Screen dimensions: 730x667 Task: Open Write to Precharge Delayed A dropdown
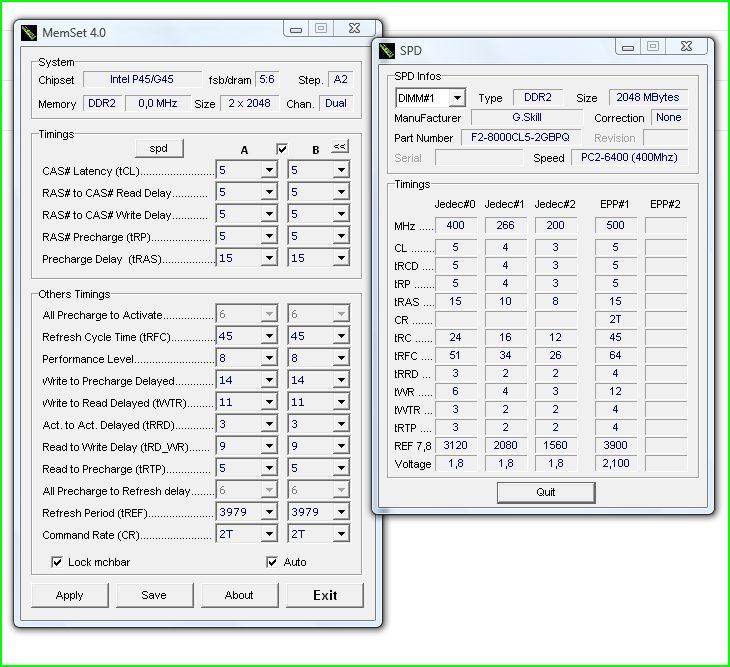click(x=269, y=380)
